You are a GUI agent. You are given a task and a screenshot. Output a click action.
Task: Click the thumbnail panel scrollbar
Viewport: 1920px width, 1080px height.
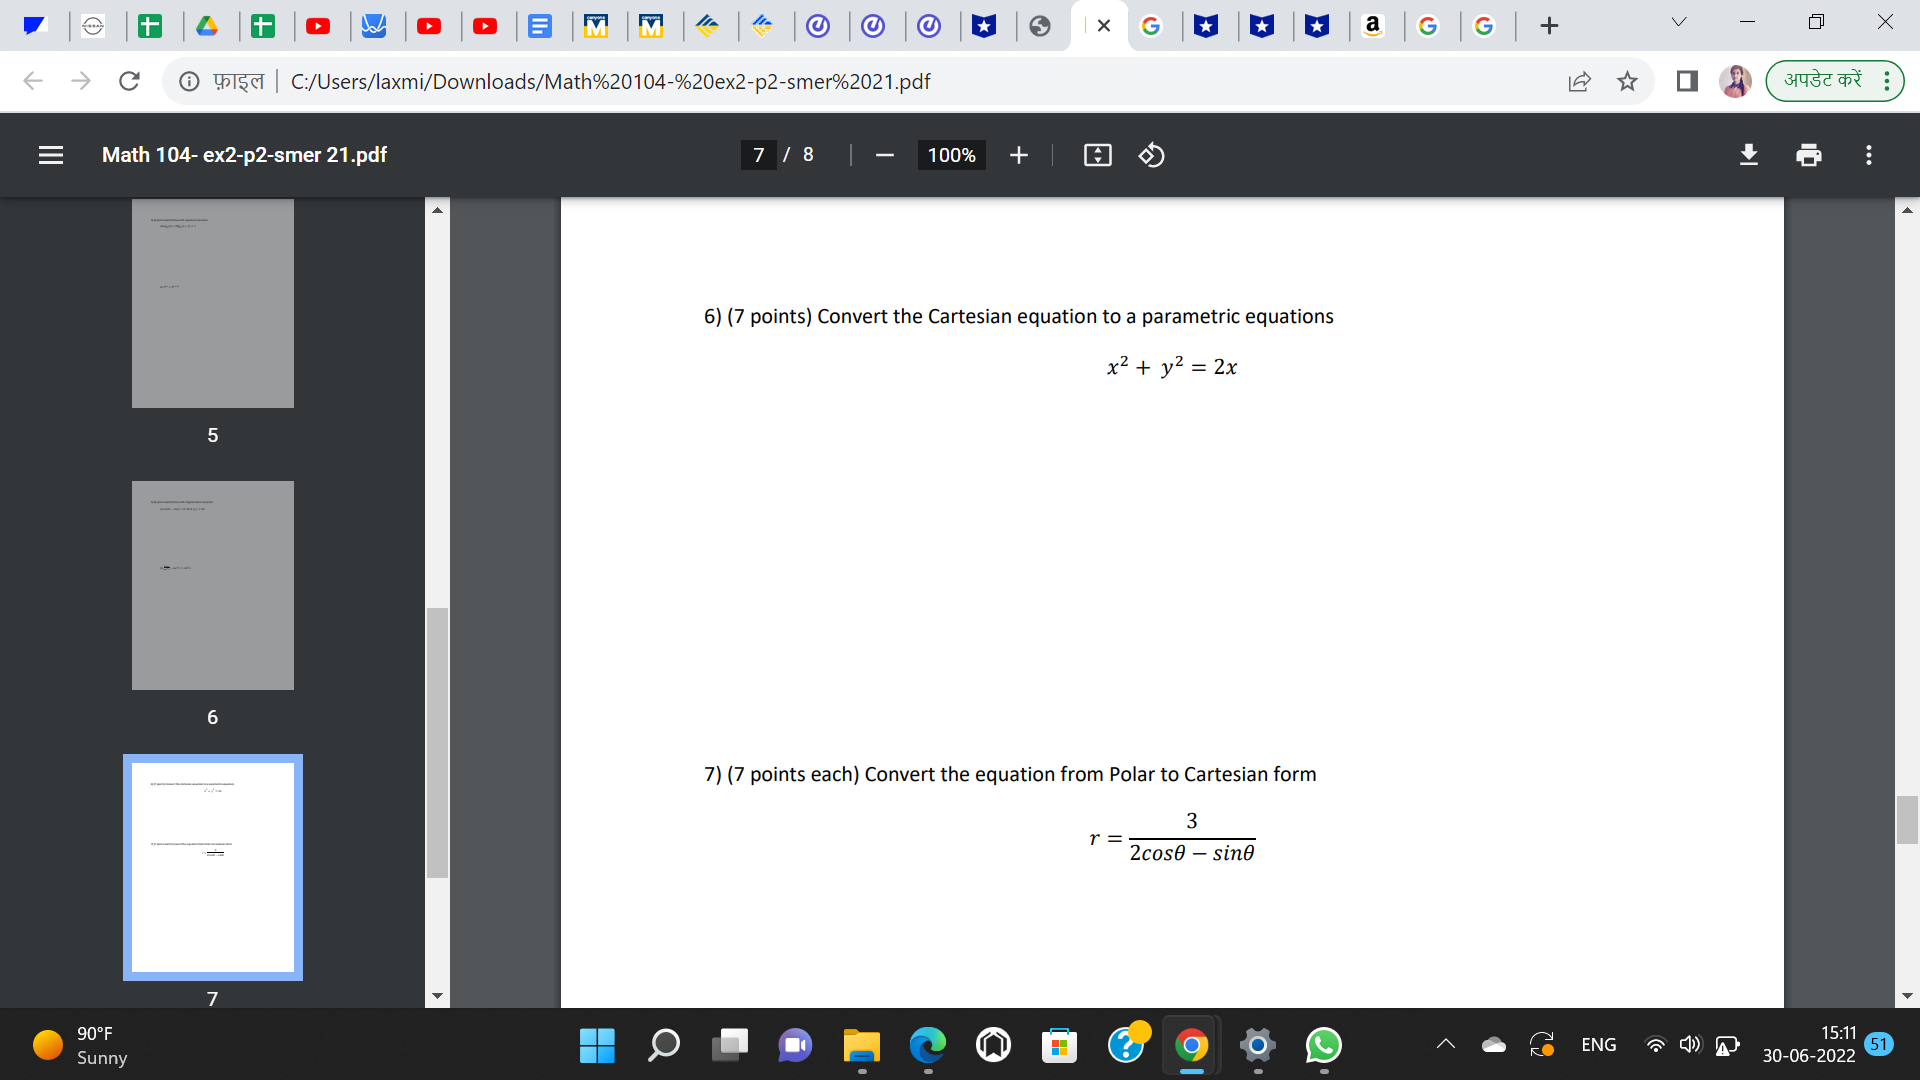coord(437,740)
